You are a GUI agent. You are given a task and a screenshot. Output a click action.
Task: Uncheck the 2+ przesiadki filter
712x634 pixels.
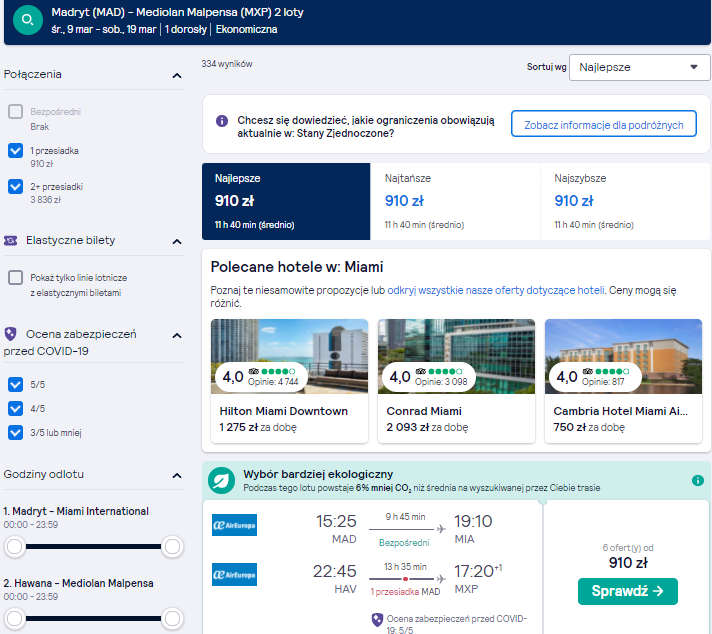tap(15, 187)
